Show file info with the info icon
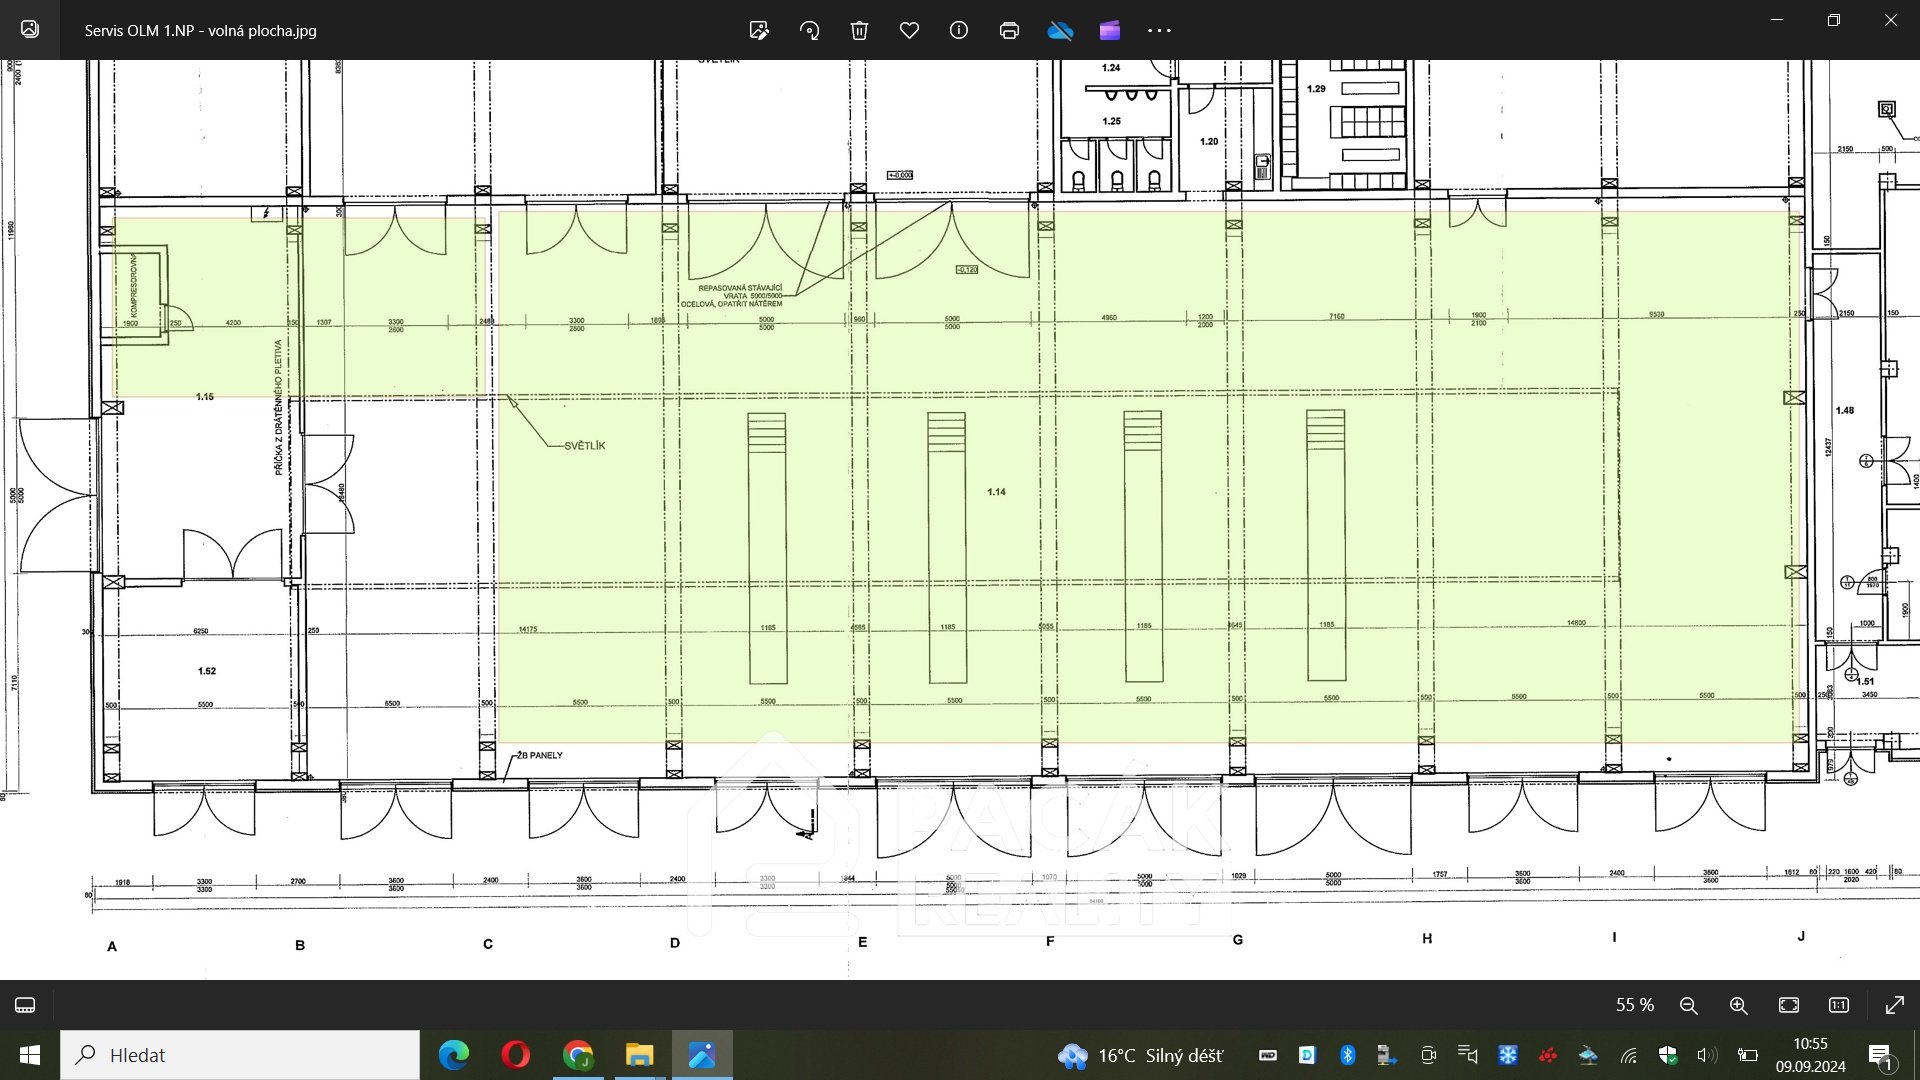Image resolution: width=1920 pixels, height=1080 pixels. [x=959, y=30]
